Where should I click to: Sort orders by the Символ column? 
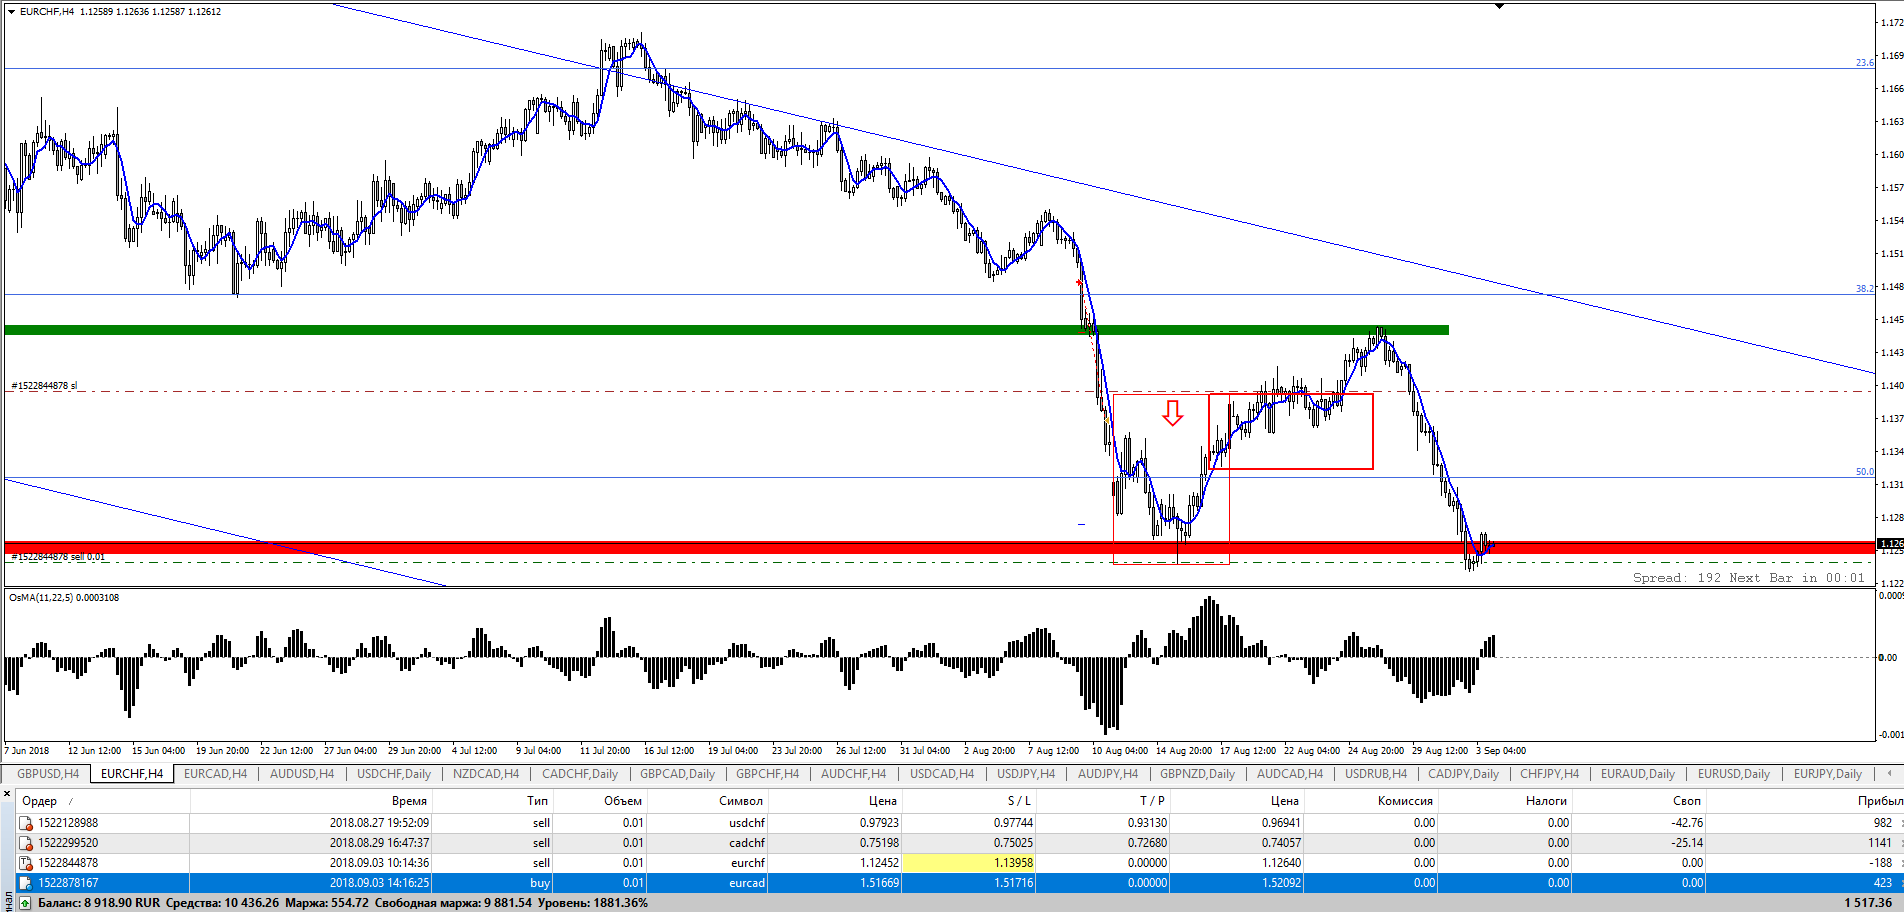[x=706, y=800]
